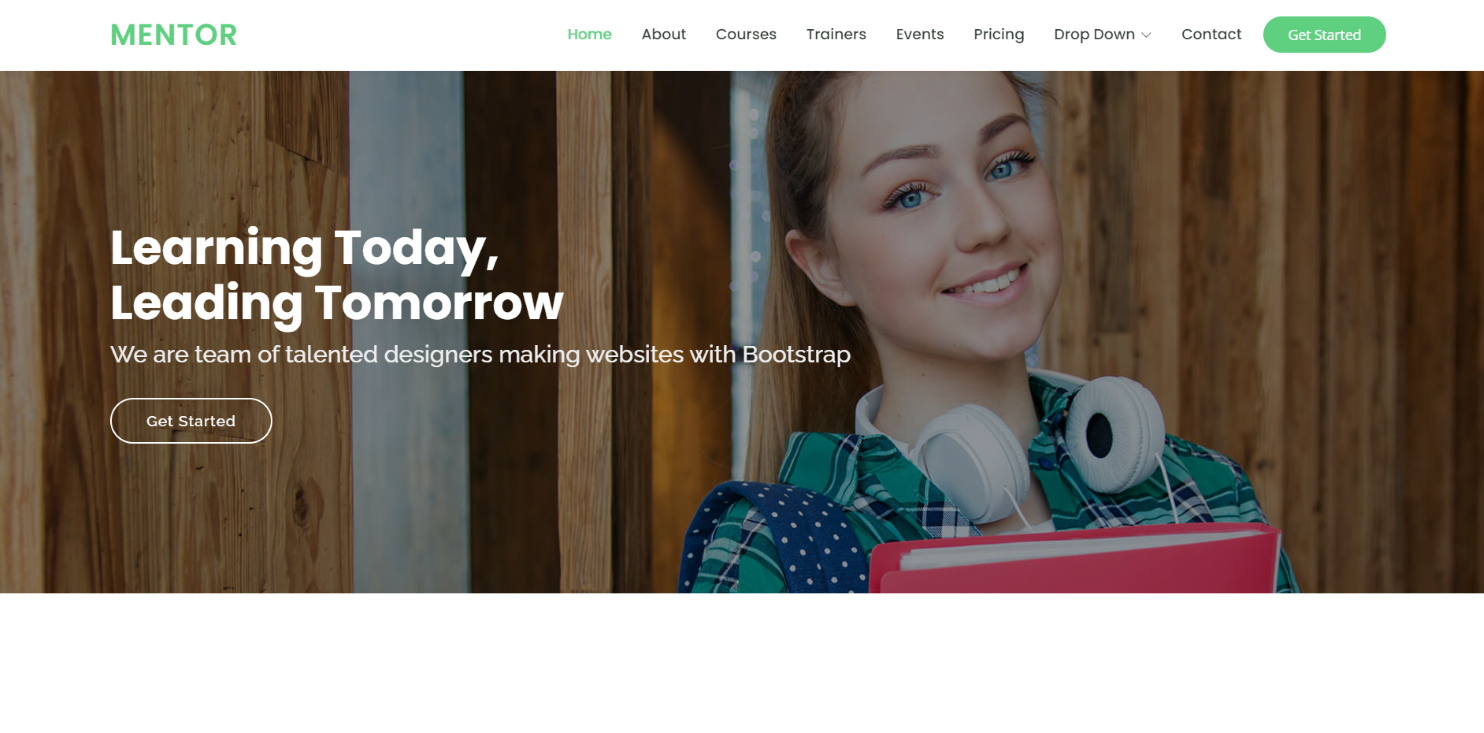The height and width of the screenshot is (733, 1484).
Task: Navigate to the Events page
Action: click(x=920, y=34)
